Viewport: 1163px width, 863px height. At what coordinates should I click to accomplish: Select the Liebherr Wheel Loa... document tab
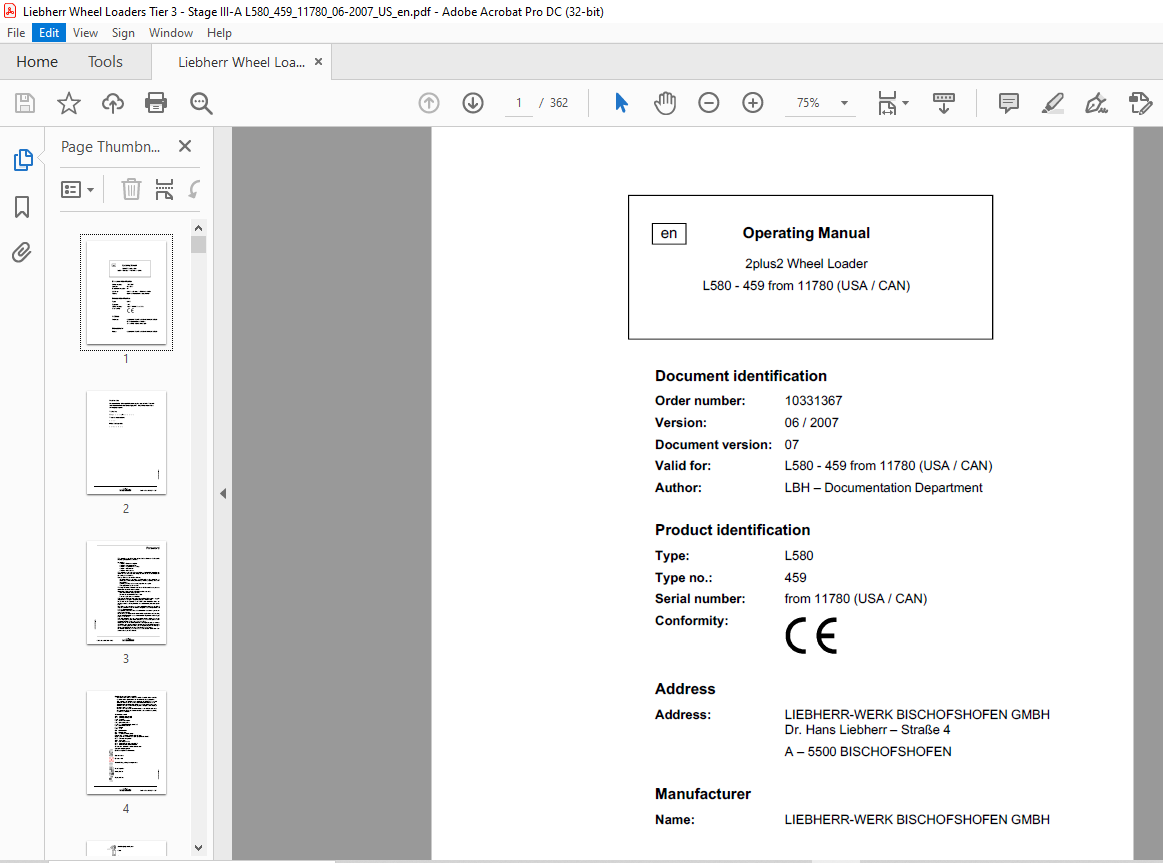pos(241,62)
